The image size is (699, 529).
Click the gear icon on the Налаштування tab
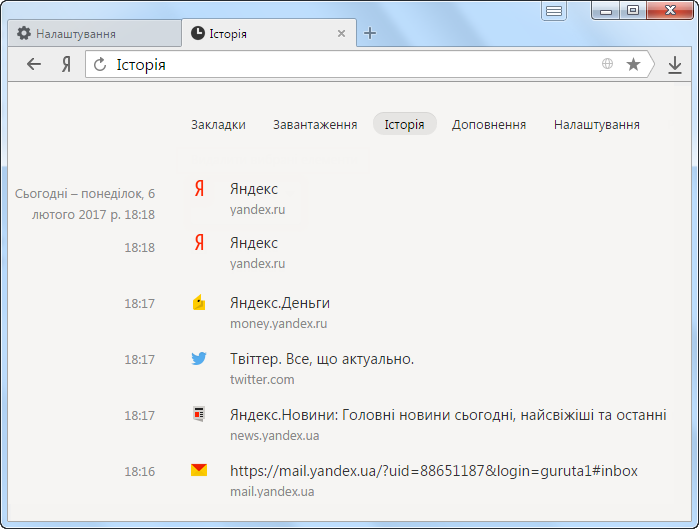click(x=24, y=33)
